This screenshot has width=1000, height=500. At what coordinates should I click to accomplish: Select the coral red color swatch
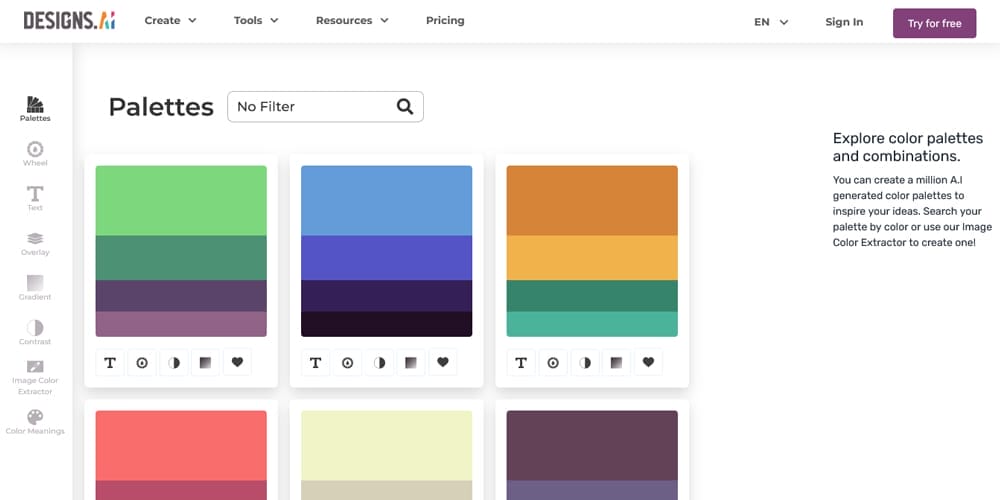(x=181, y=445)
